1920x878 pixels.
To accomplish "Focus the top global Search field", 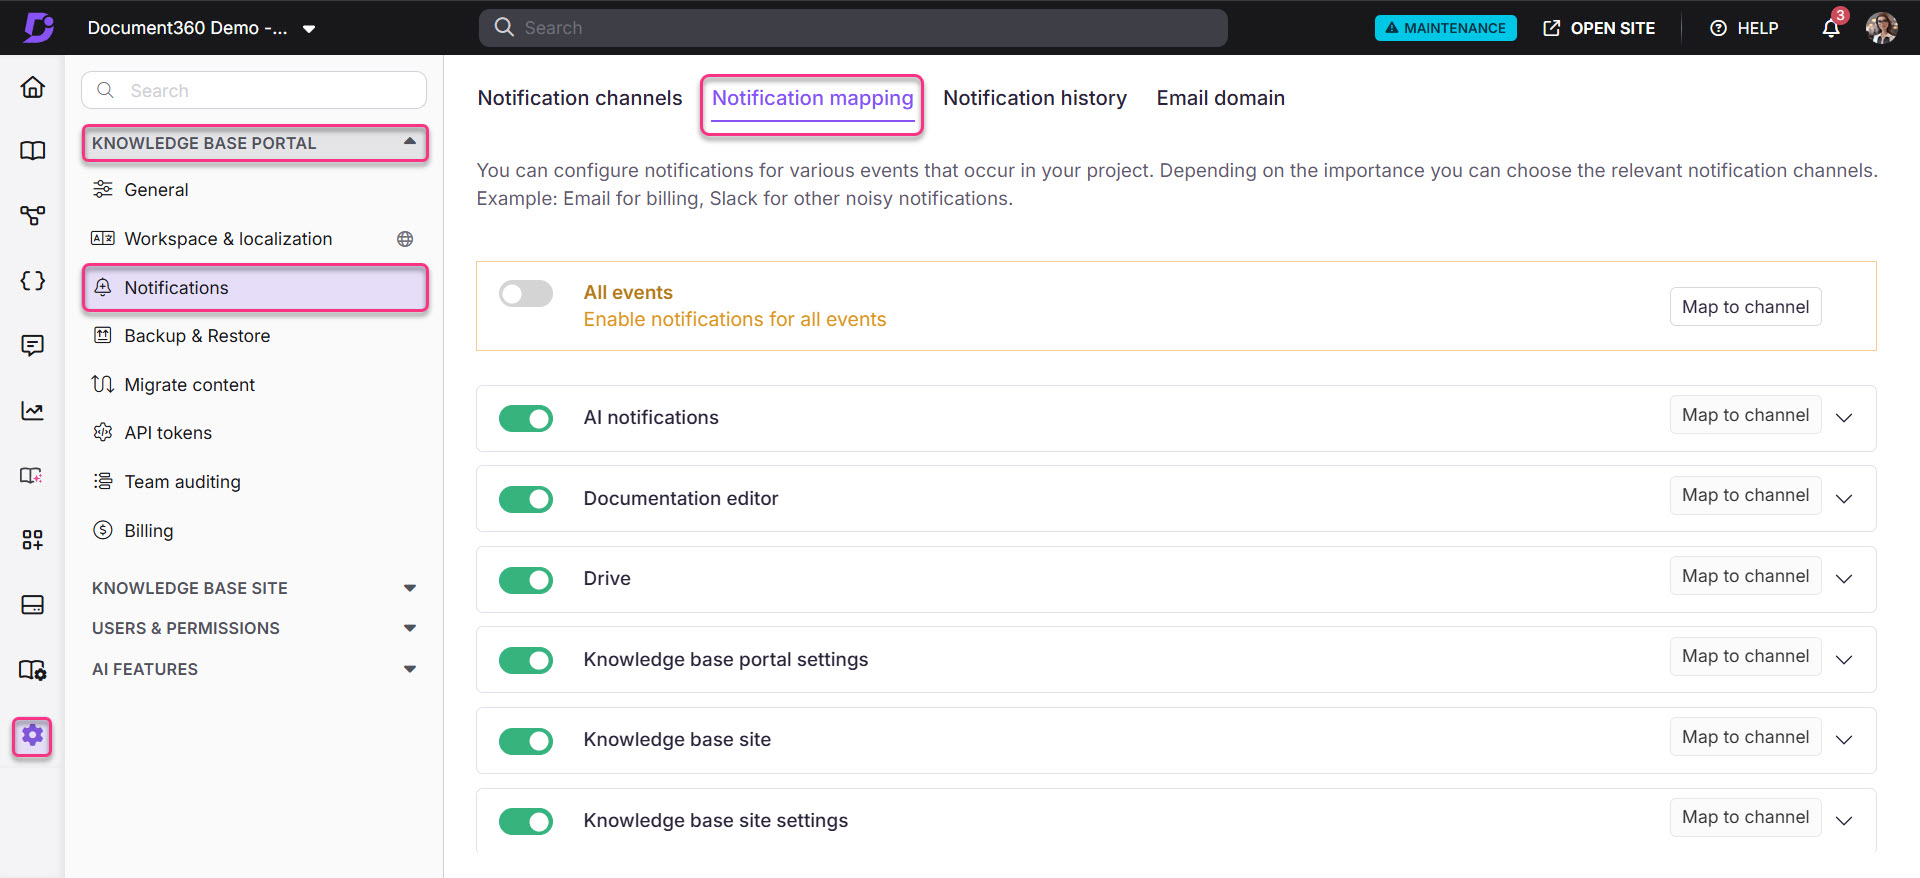I will click(x=853, y=28).
